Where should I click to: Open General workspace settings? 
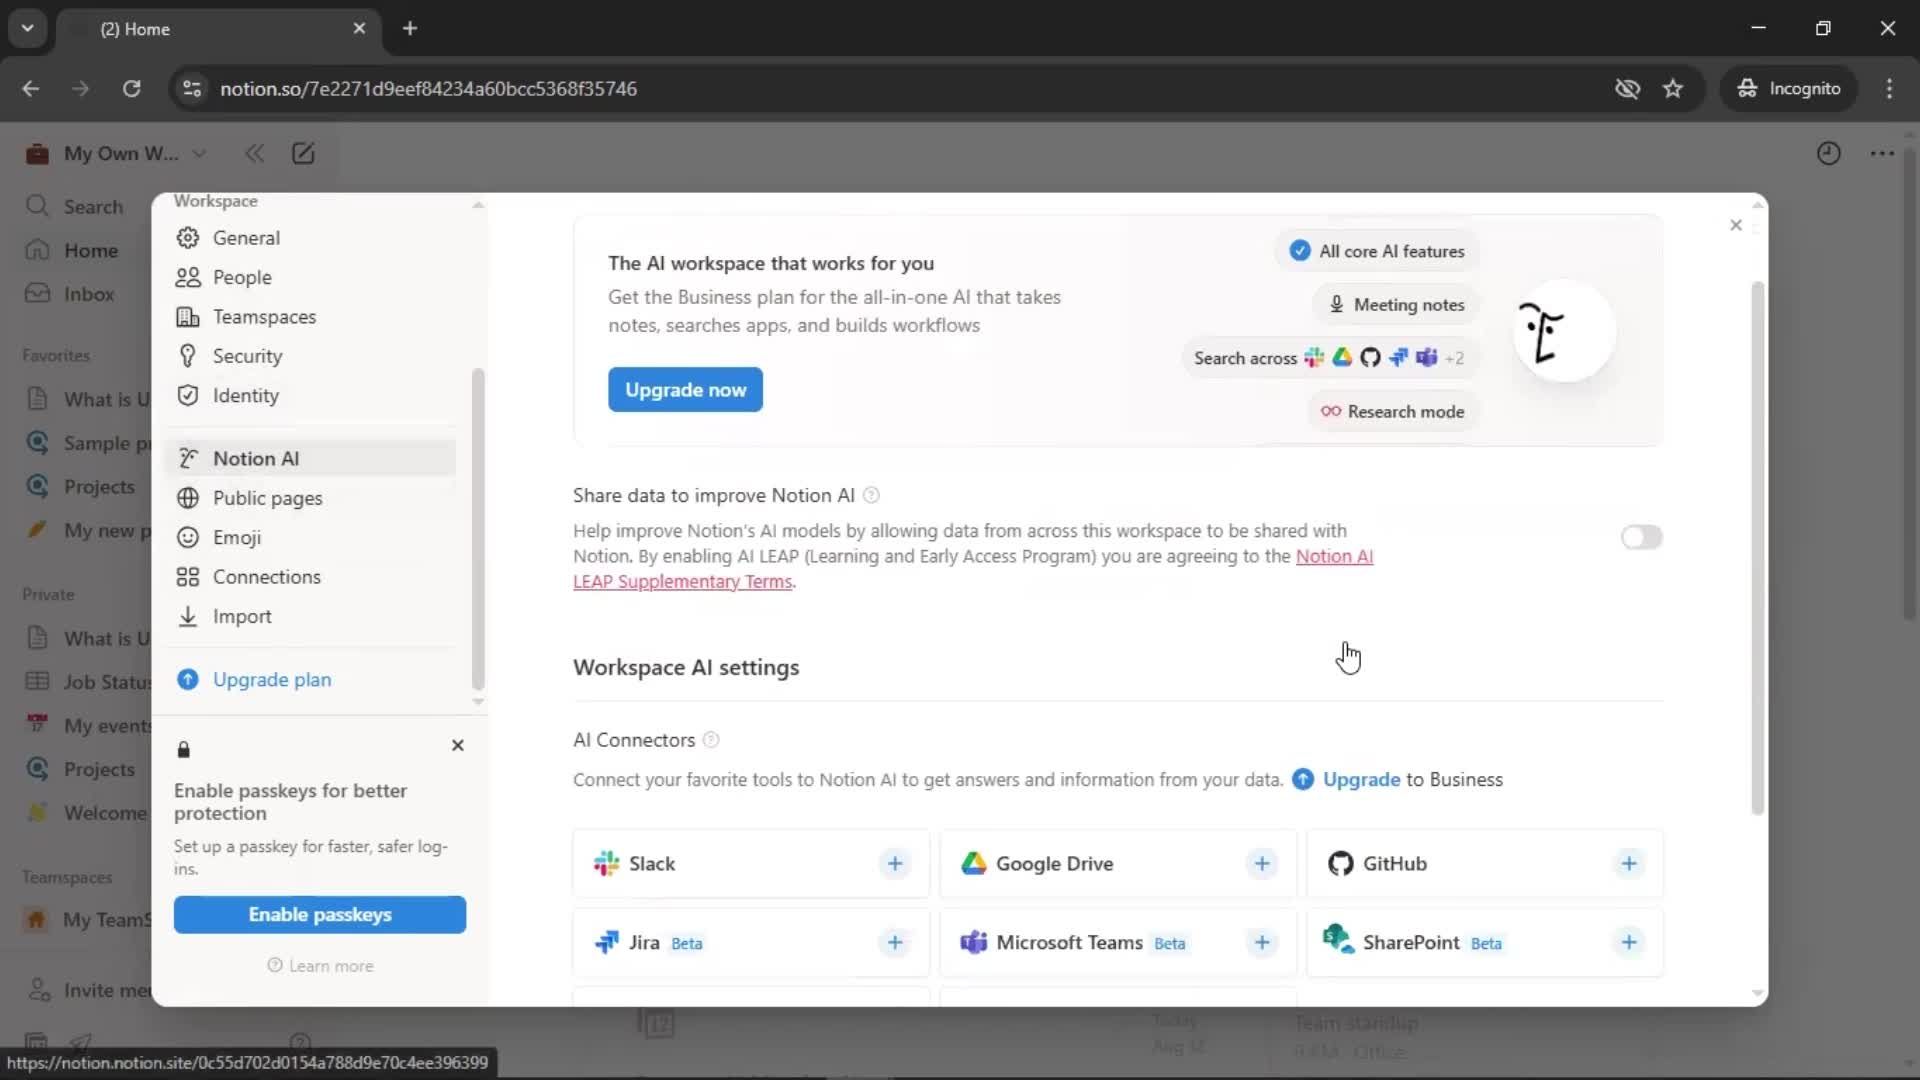point(310,238)
